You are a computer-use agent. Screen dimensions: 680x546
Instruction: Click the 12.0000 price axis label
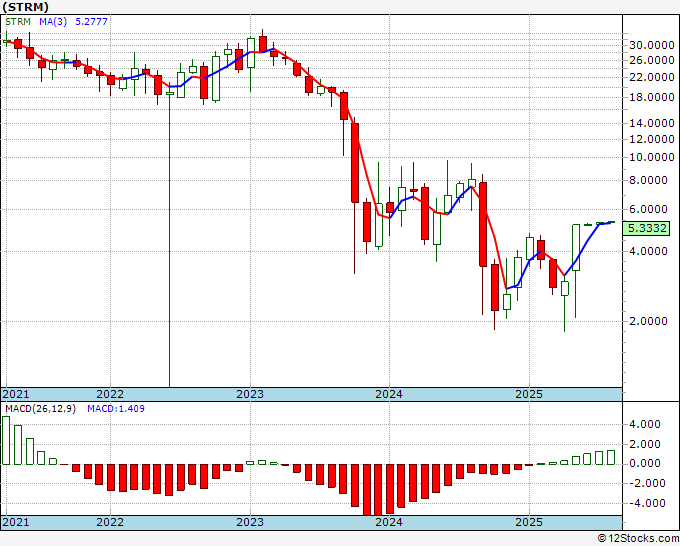point(651,139)
